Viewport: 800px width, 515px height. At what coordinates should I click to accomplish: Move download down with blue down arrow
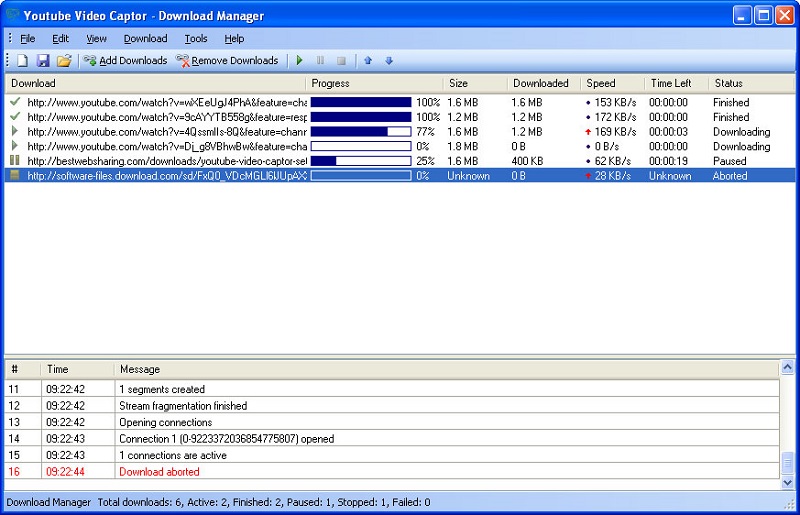point(389,61)
